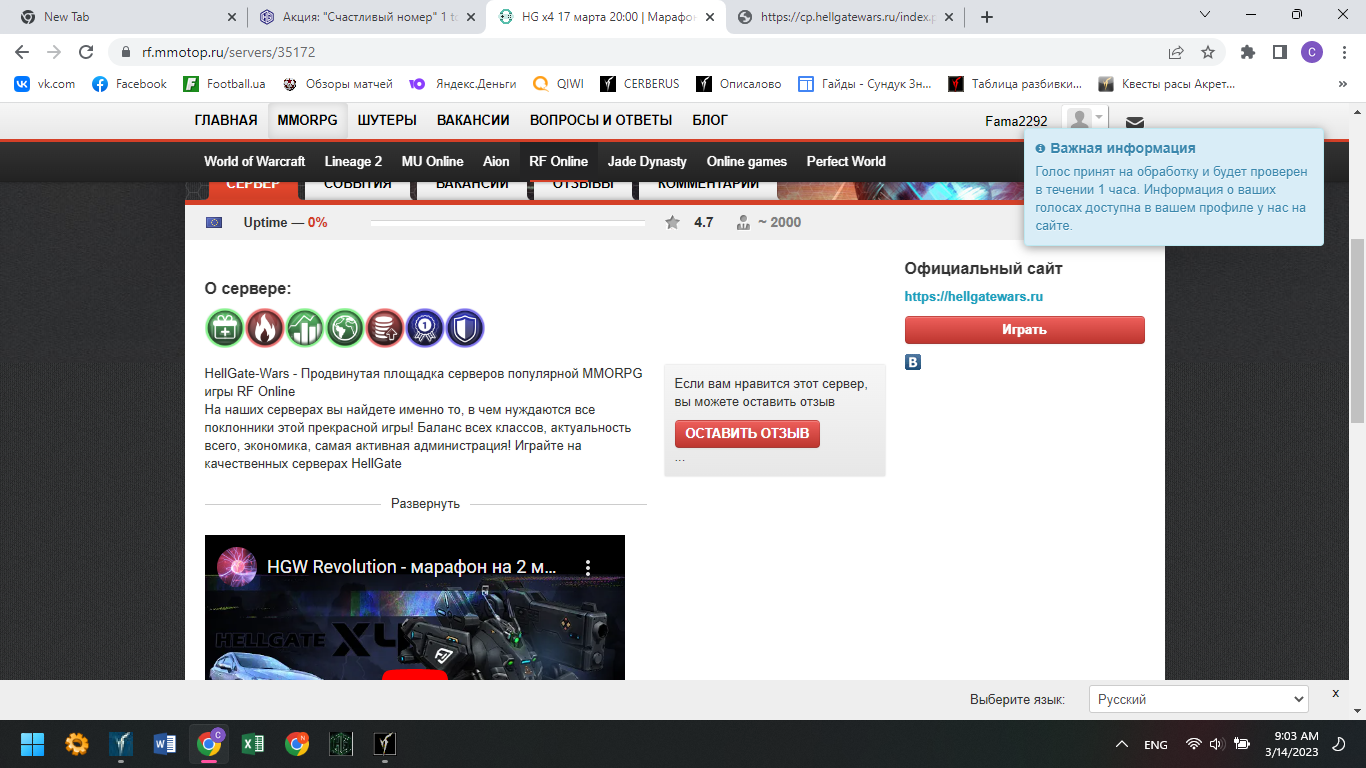Click the green globe badge icon
The image size is (1366, 768).
coord(345,328)
